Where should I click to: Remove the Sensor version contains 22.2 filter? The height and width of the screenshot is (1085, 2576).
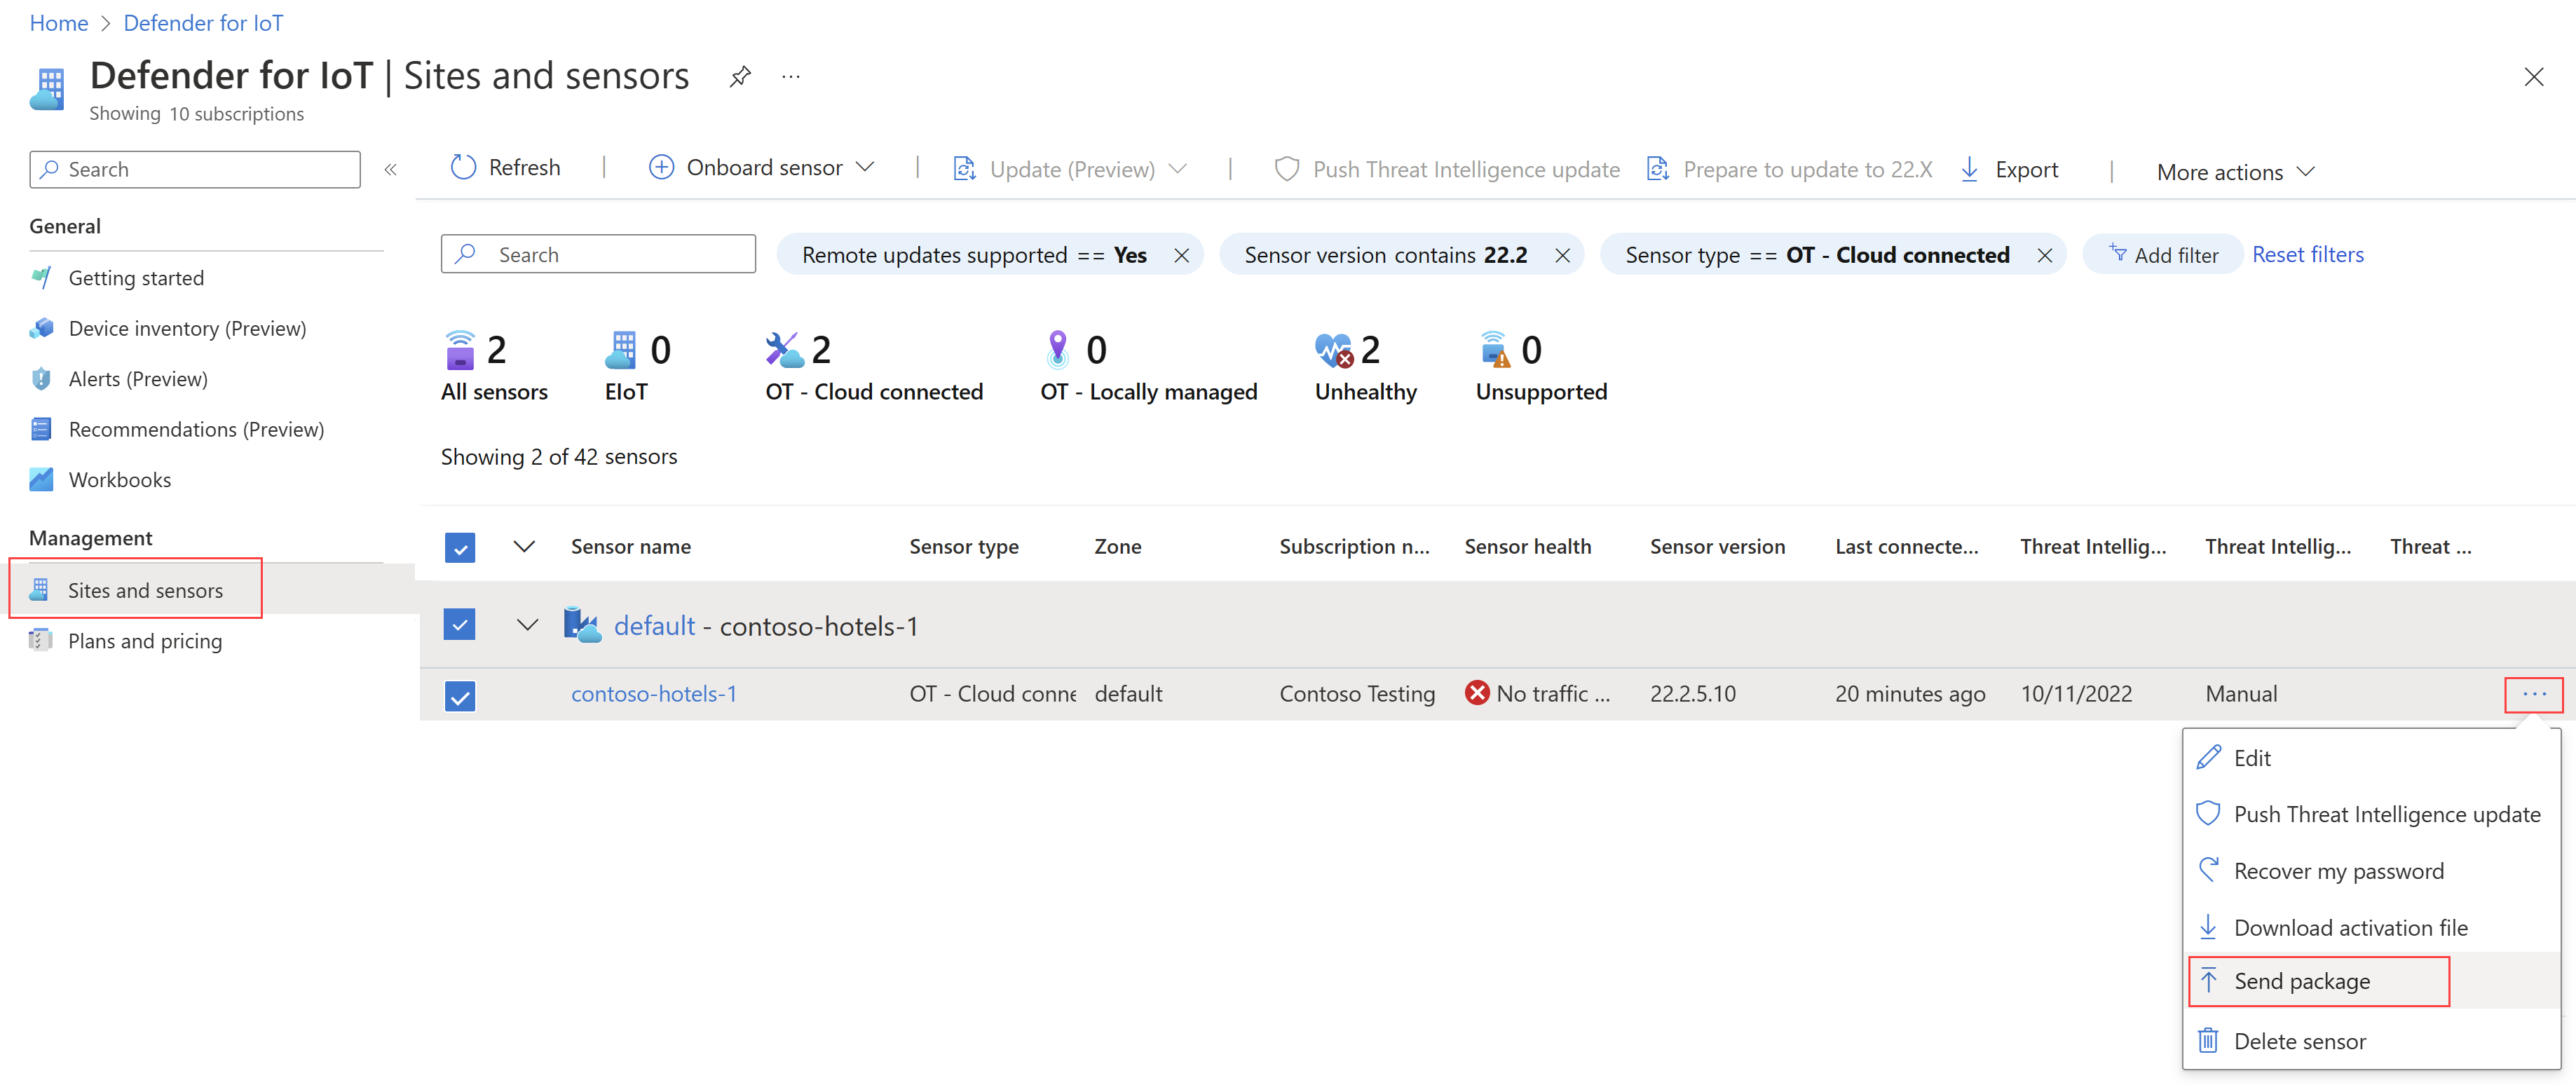click(1562, 255)
